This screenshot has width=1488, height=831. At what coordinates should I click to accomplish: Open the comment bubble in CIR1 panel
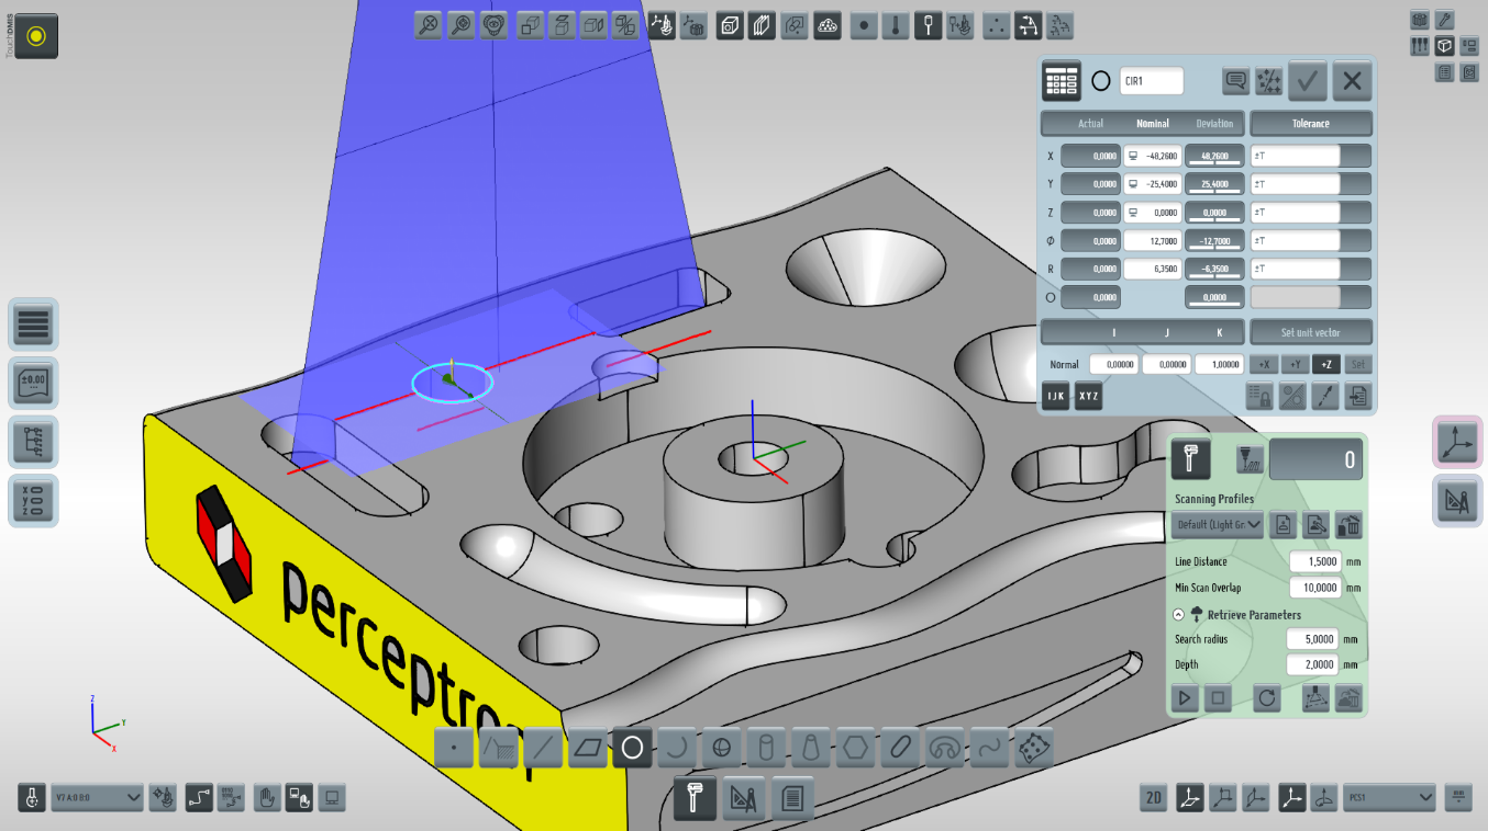tap(1236, 81)
